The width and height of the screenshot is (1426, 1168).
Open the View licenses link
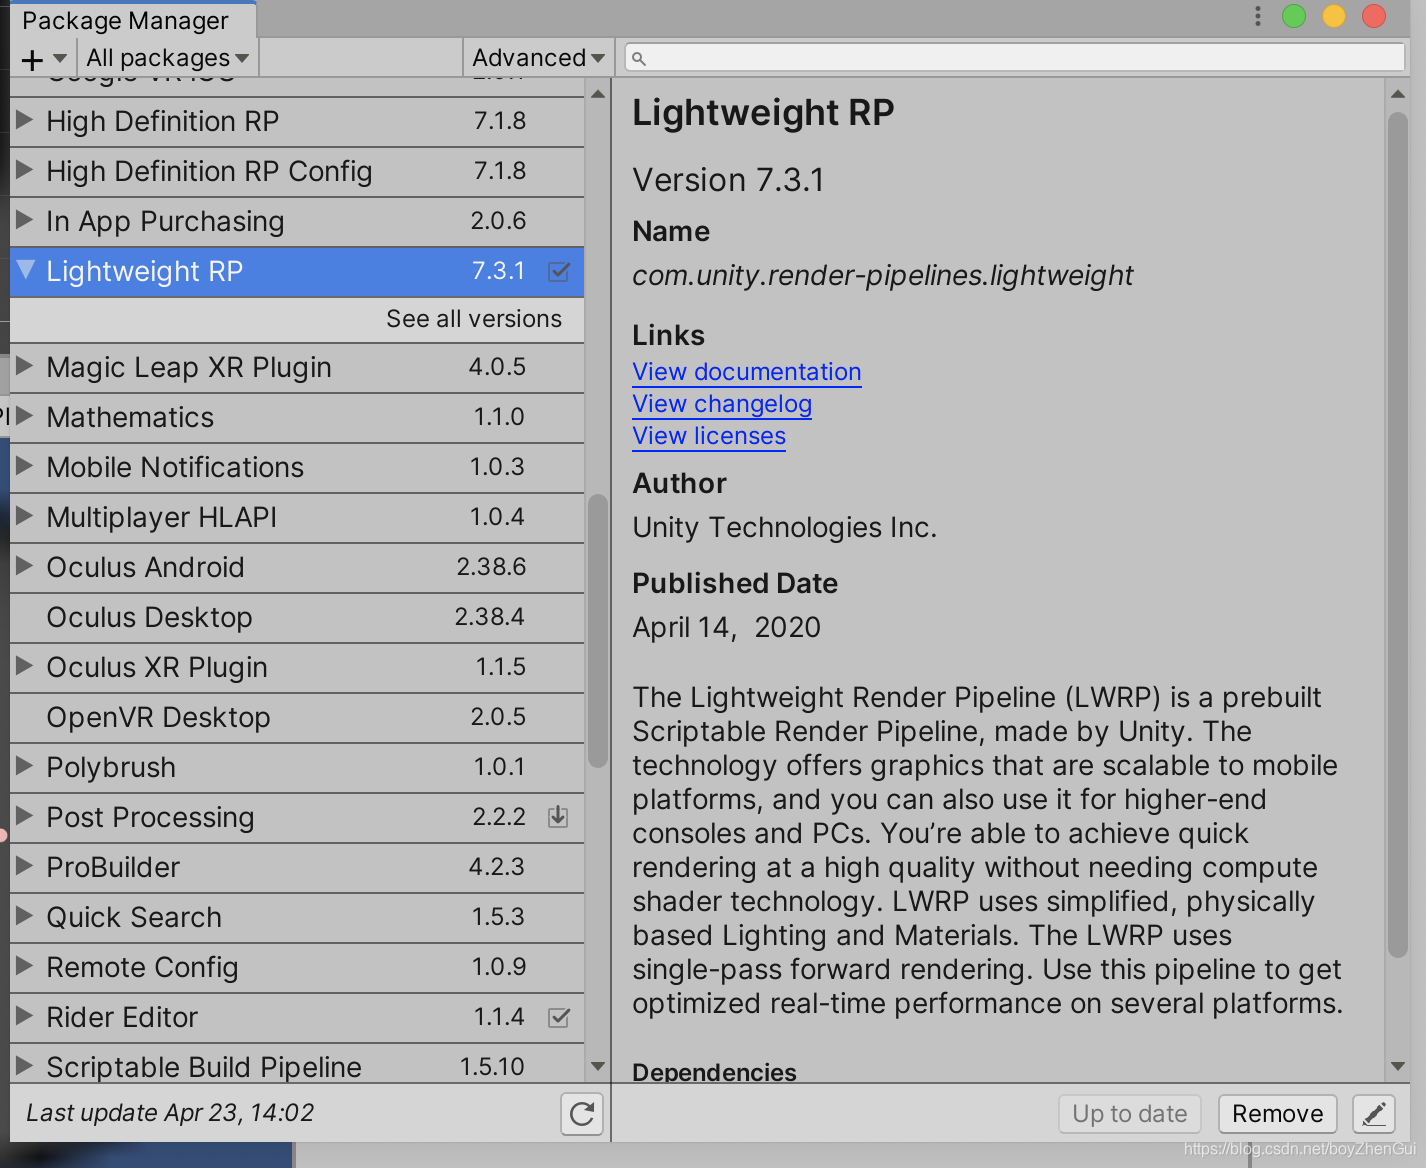[x=709, y=436]
